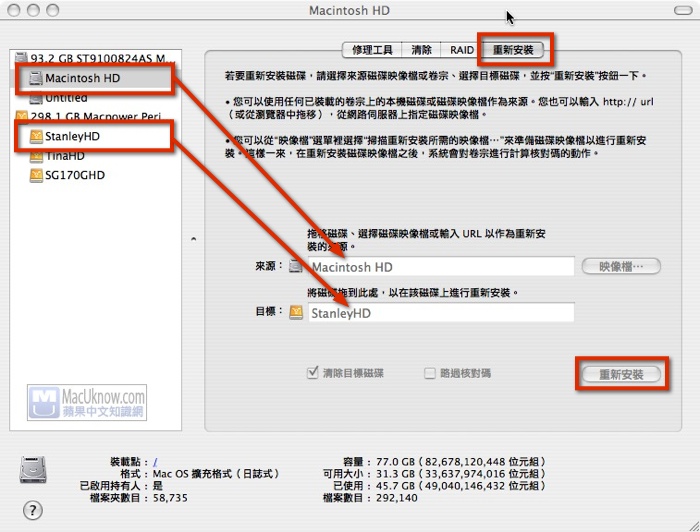Click the TinaHD volume icon
The width and height of the screenshot is (700, 532).
tap(36, 156)
